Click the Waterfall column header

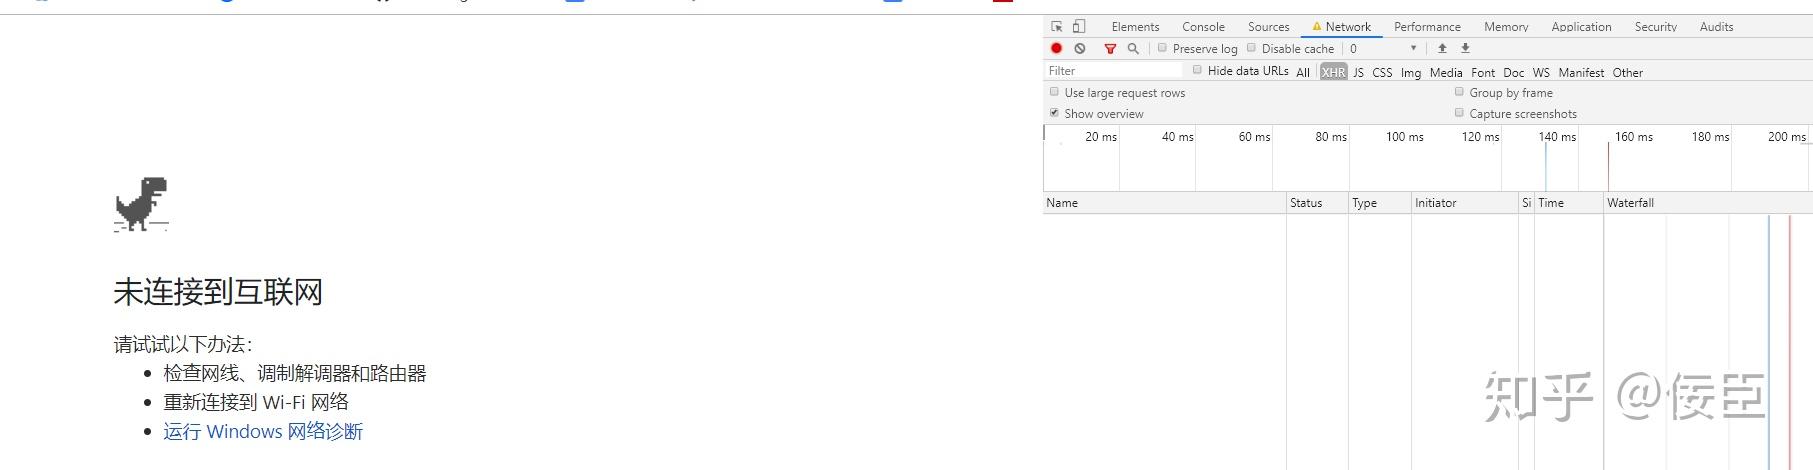pos(1708,202)
